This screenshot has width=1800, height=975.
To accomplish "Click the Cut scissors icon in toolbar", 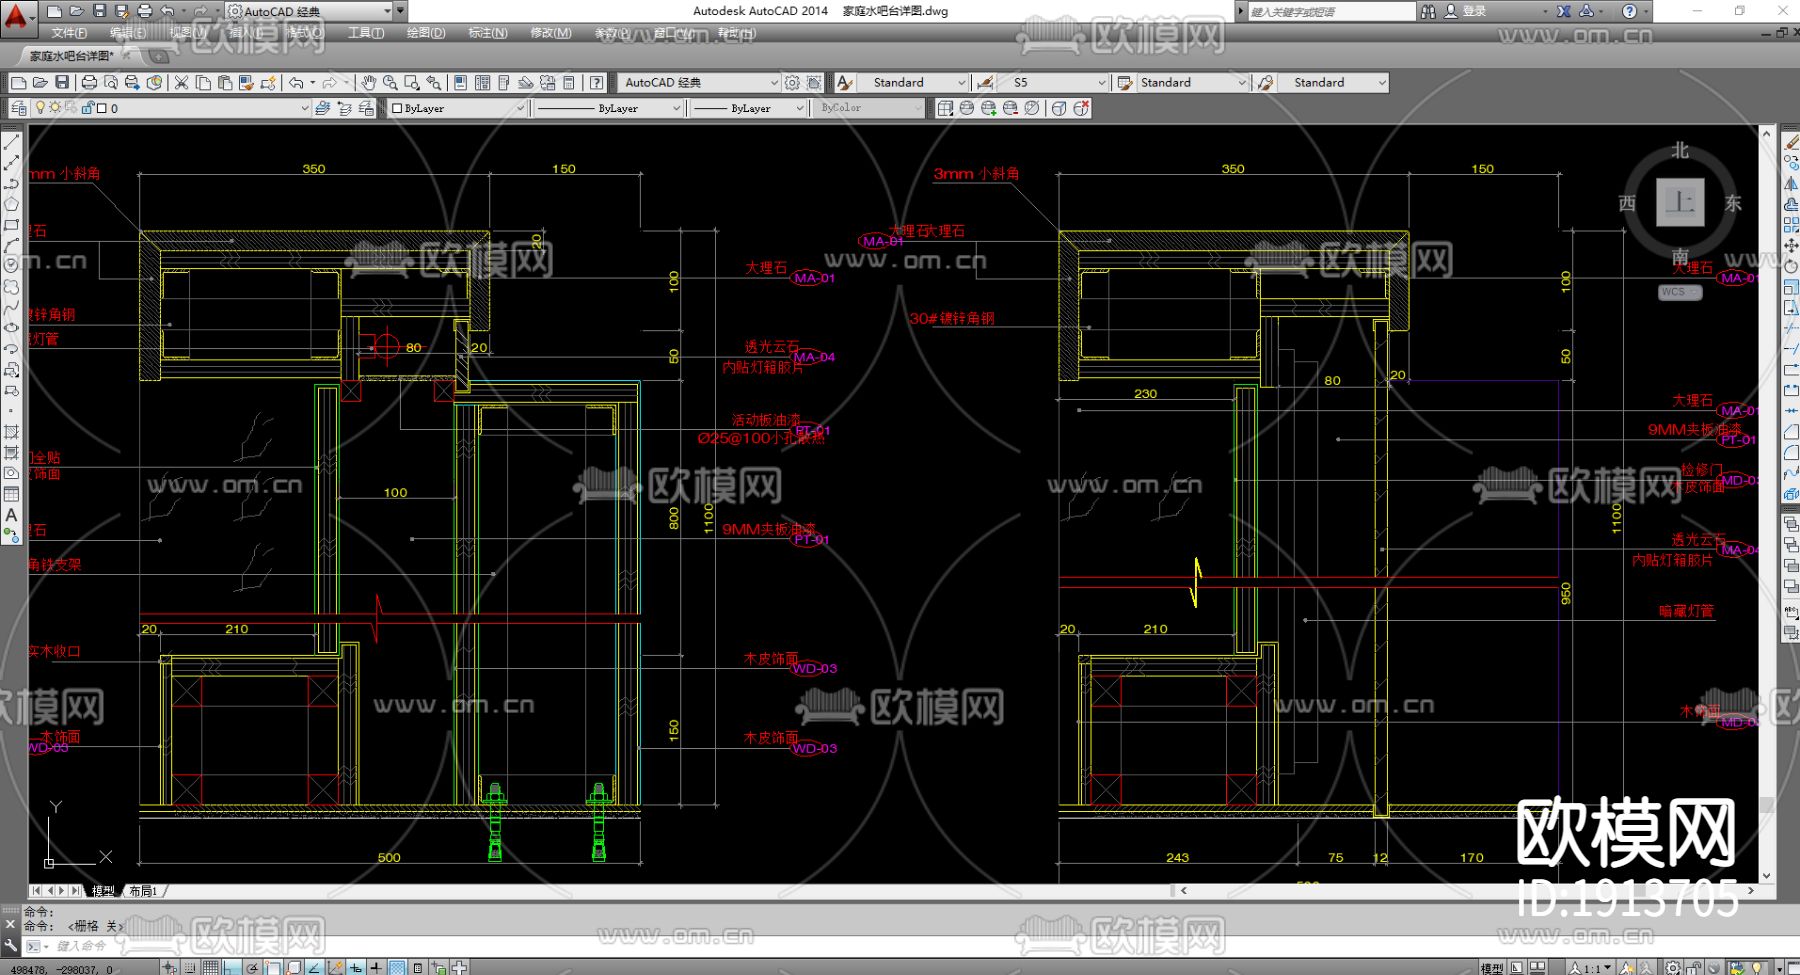I will (181, 83).
